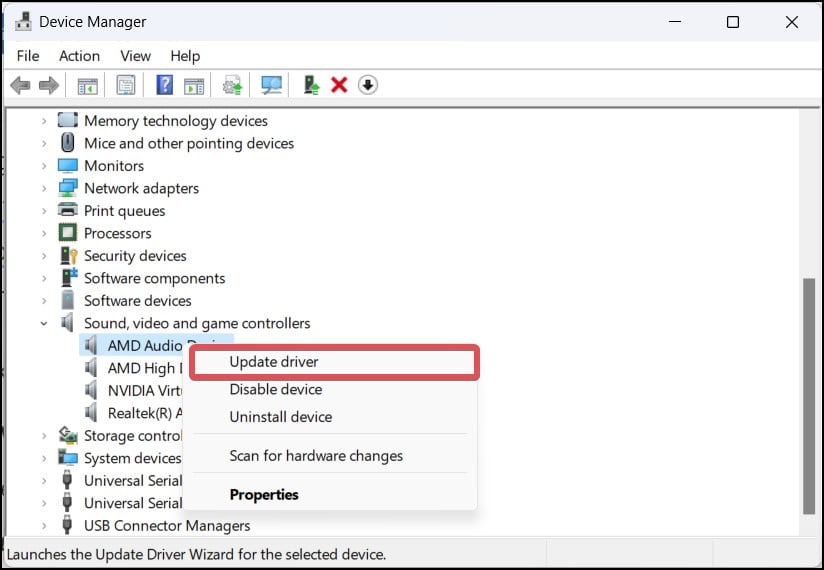The image size is (824, 570).
Task: Expand the Processors node
Action: click(x=44, y=233)
